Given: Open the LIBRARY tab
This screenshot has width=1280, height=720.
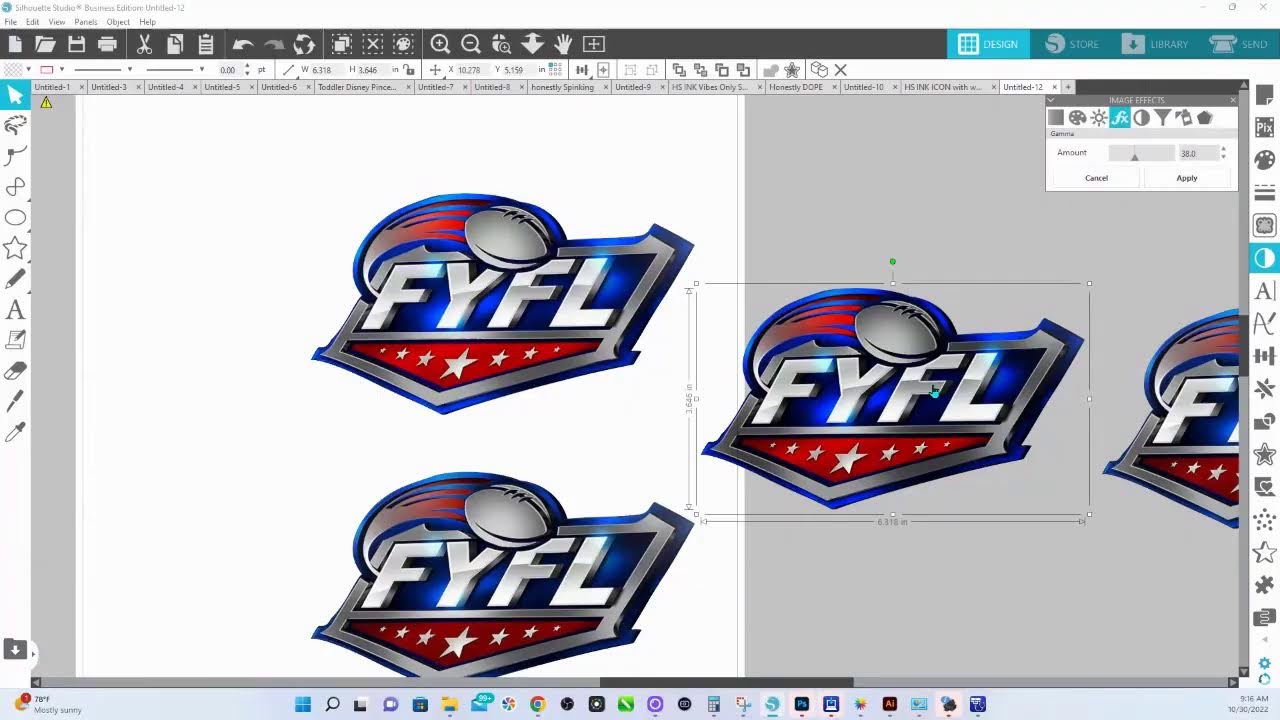Looking at the screenshot, I should coord(1156,44).
